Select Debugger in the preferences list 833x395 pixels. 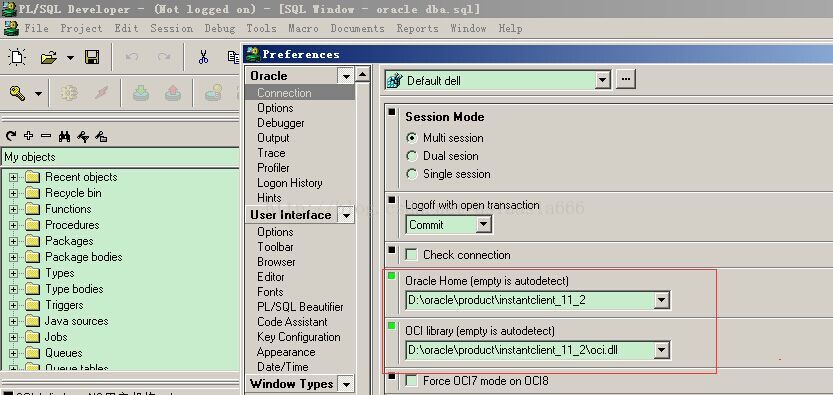click(x=281, y=123)
